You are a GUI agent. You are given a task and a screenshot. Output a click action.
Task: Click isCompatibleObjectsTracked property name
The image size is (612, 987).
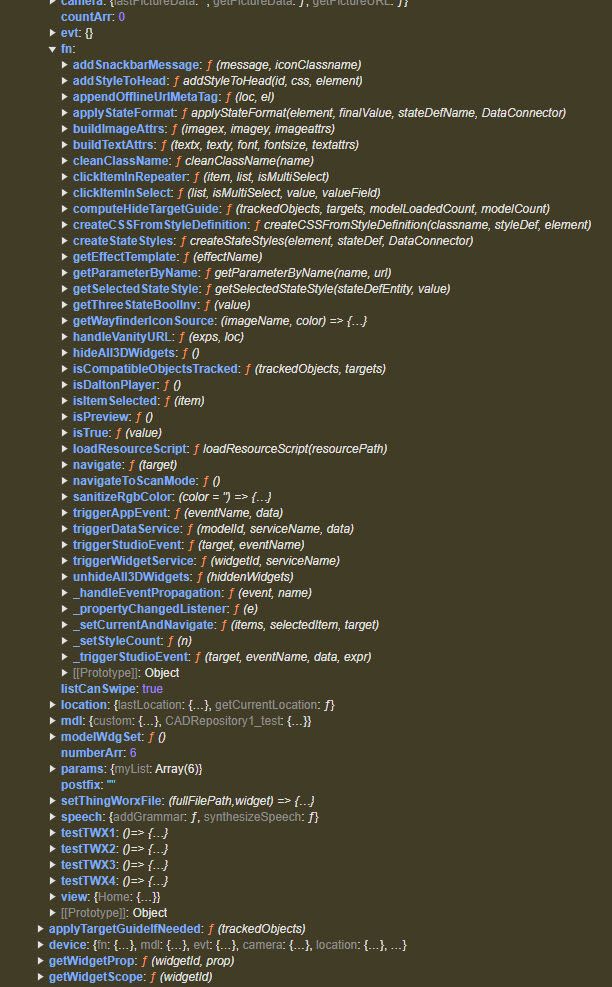pyautogui.click(x=155, y=369)
